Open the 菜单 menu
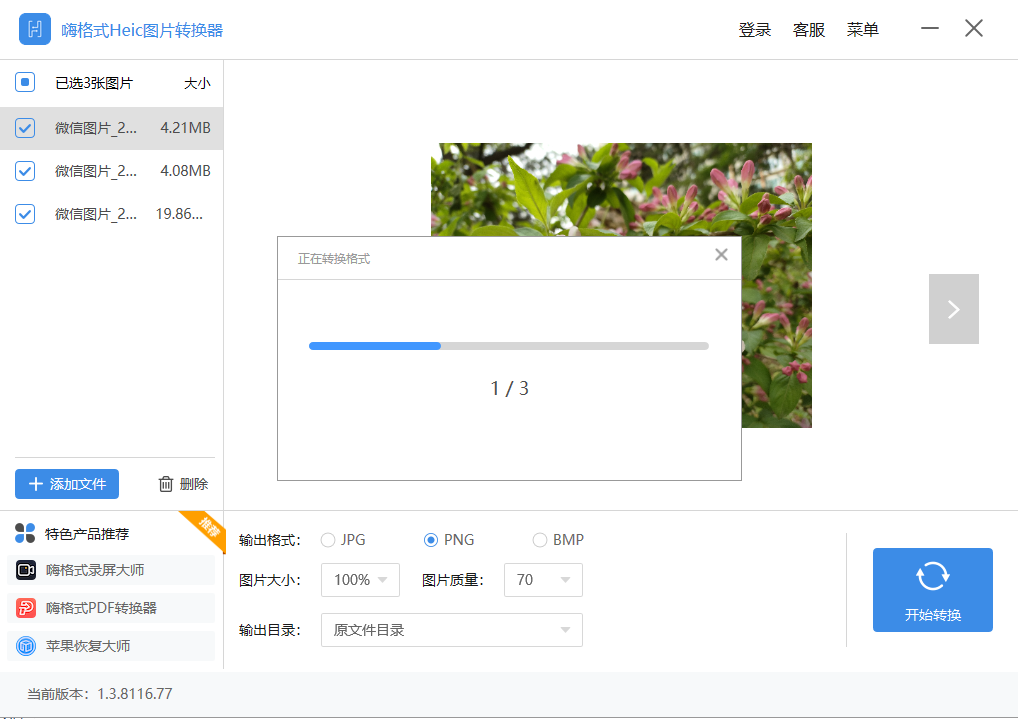 [x=862, y=29]
